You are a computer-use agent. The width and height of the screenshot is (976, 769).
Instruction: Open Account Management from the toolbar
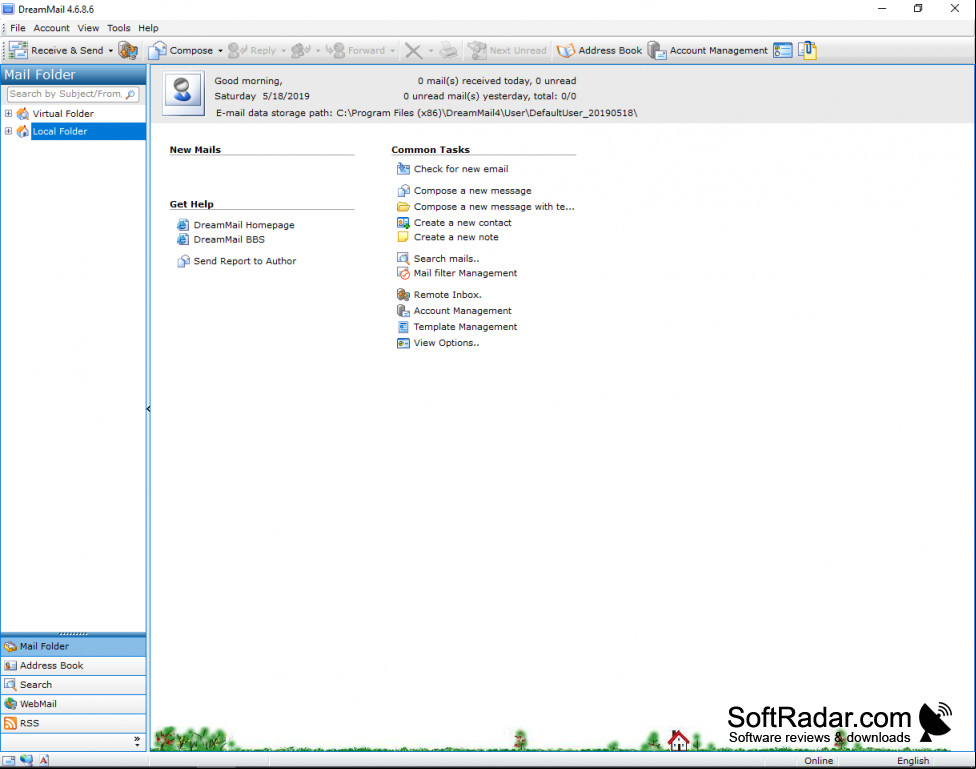(708, 50)
